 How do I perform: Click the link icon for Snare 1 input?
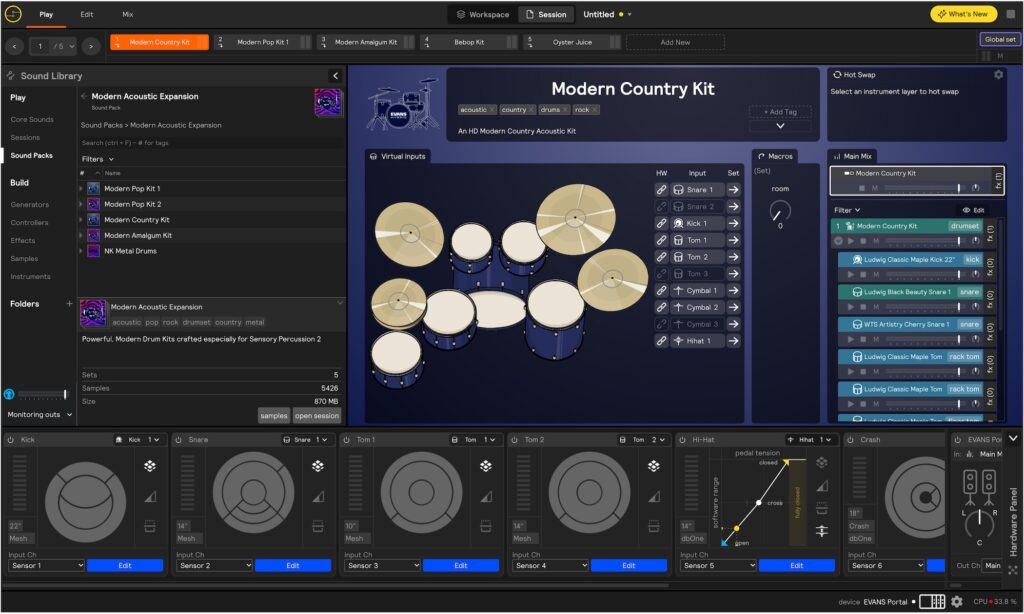point(662,189)
